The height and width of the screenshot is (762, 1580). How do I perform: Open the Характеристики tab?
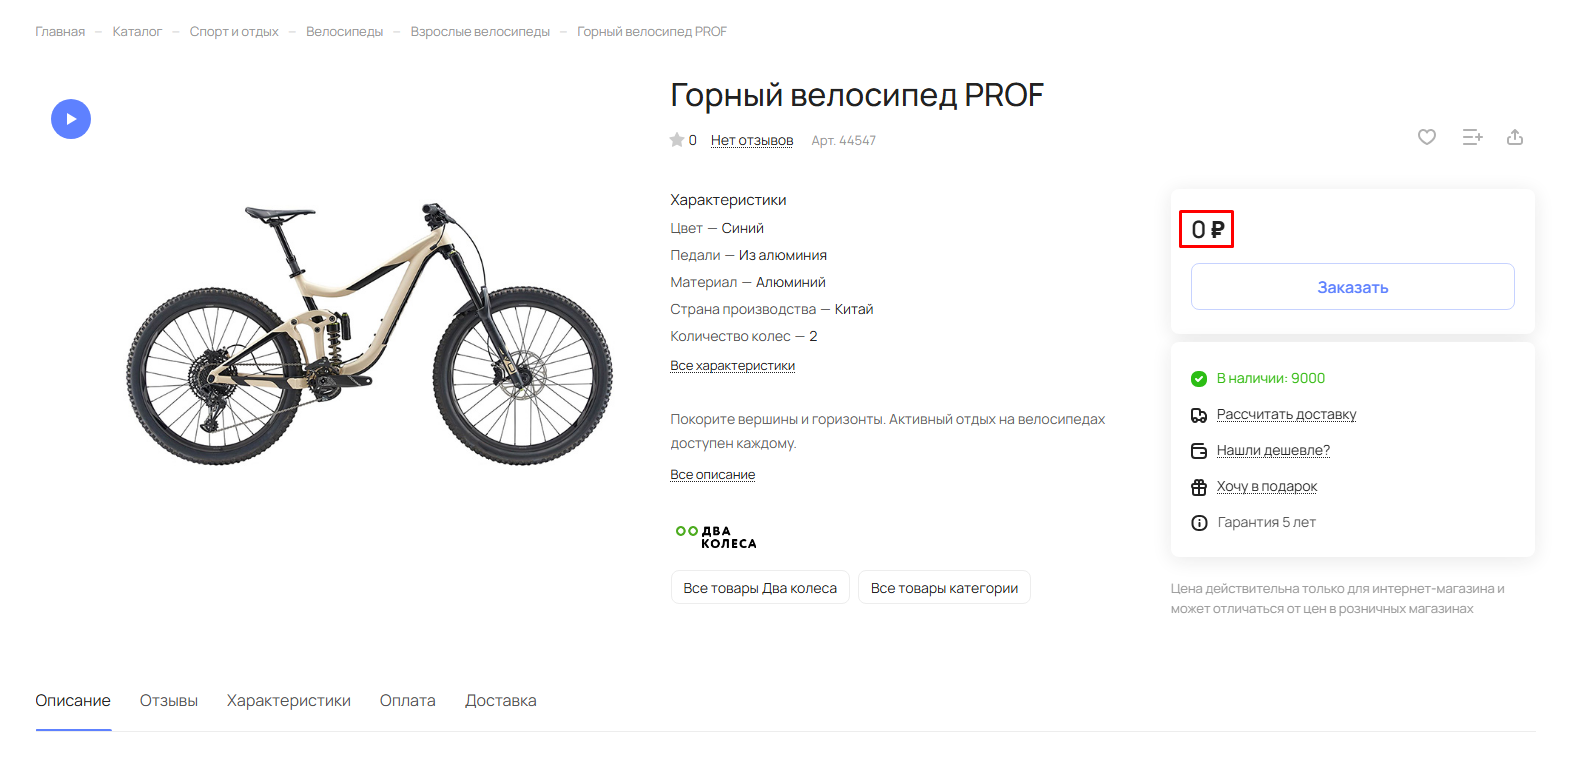pyautogui.click(x=289, y=701)
